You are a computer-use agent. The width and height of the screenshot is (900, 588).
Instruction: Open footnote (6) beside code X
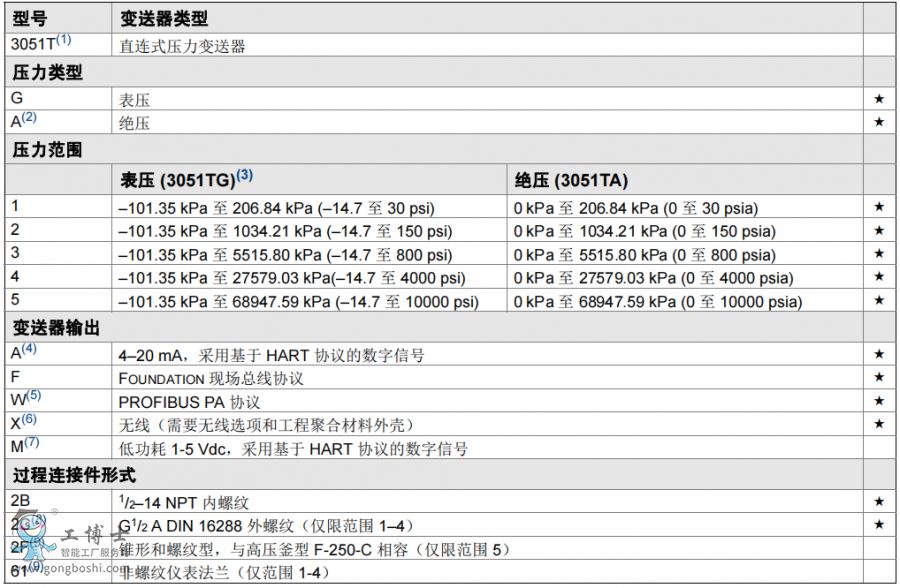[x=29, y=420]
